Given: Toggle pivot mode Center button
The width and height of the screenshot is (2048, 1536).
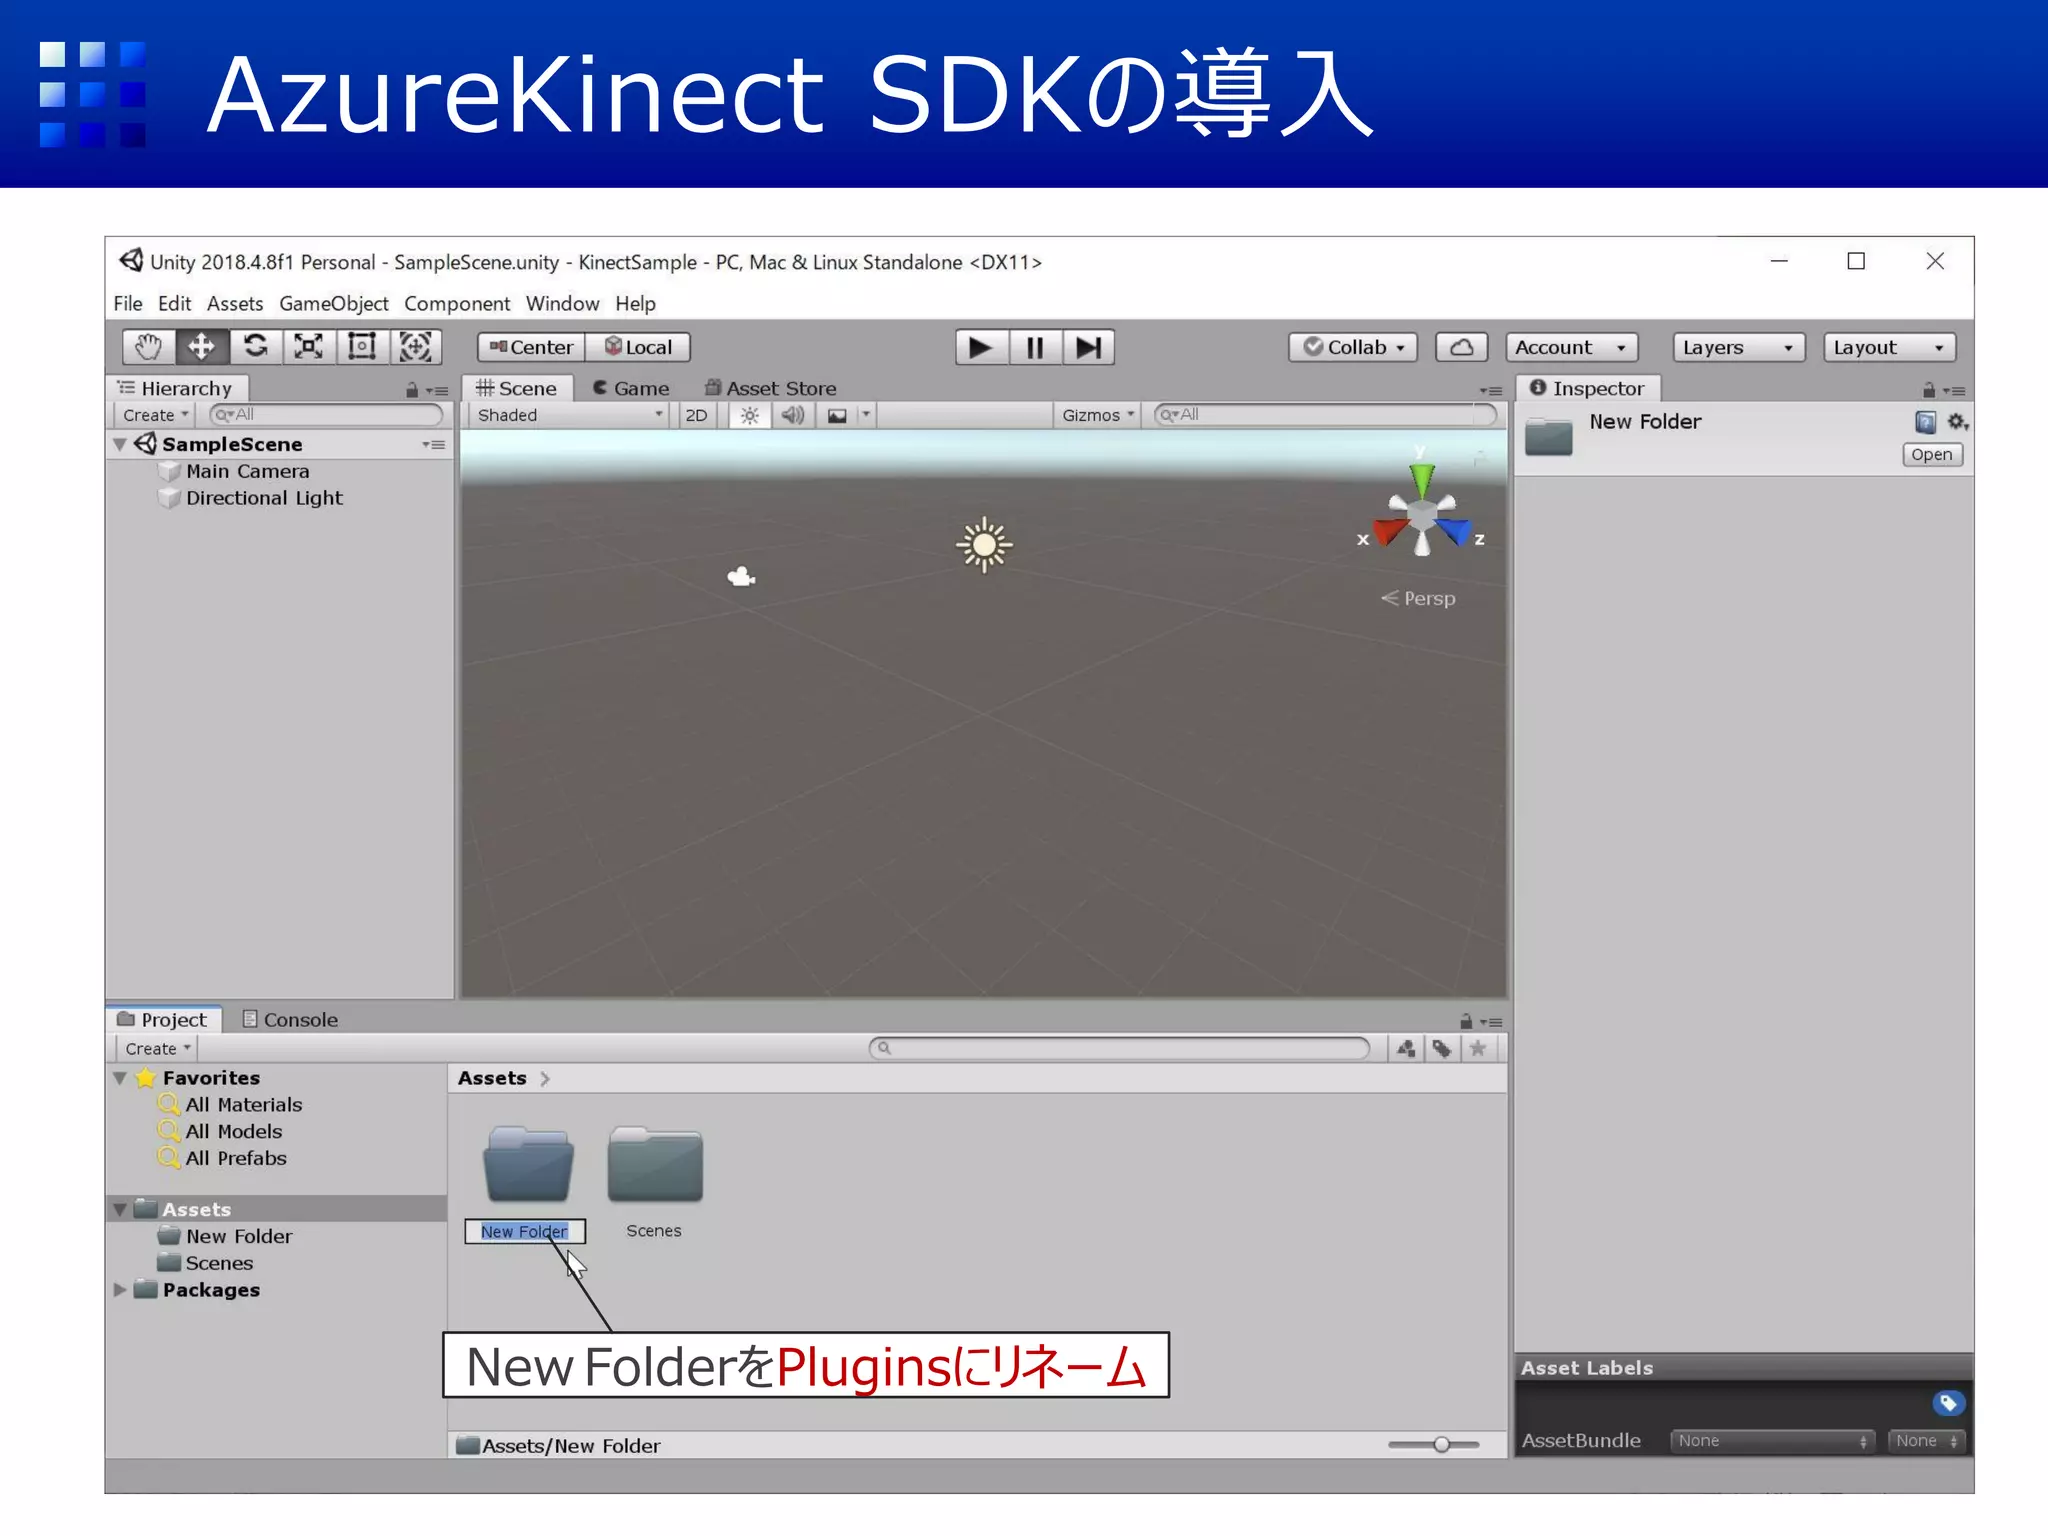Looking at the screenshot, I should (531, 347).
